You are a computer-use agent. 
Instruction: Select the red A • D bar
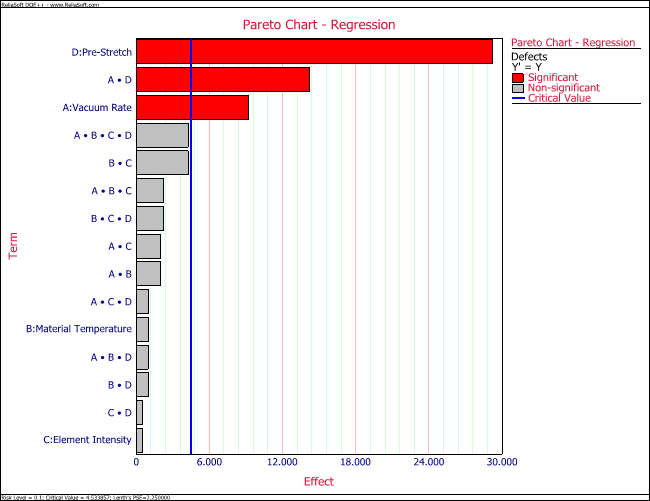click(x=223, y=80)
